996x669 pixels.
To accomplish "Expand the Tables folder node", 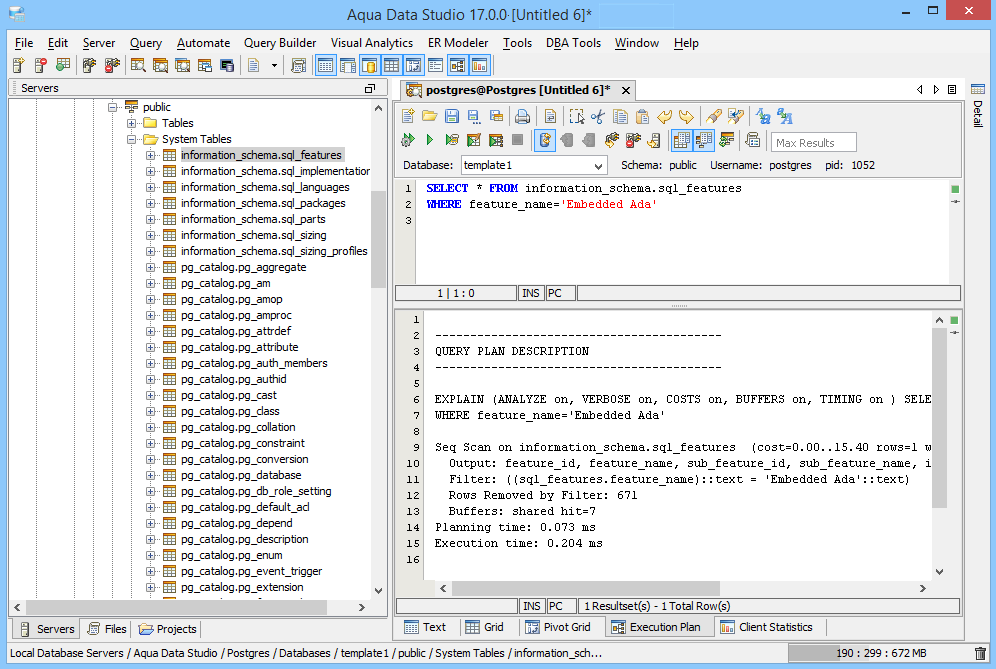I will pos(131,123).
